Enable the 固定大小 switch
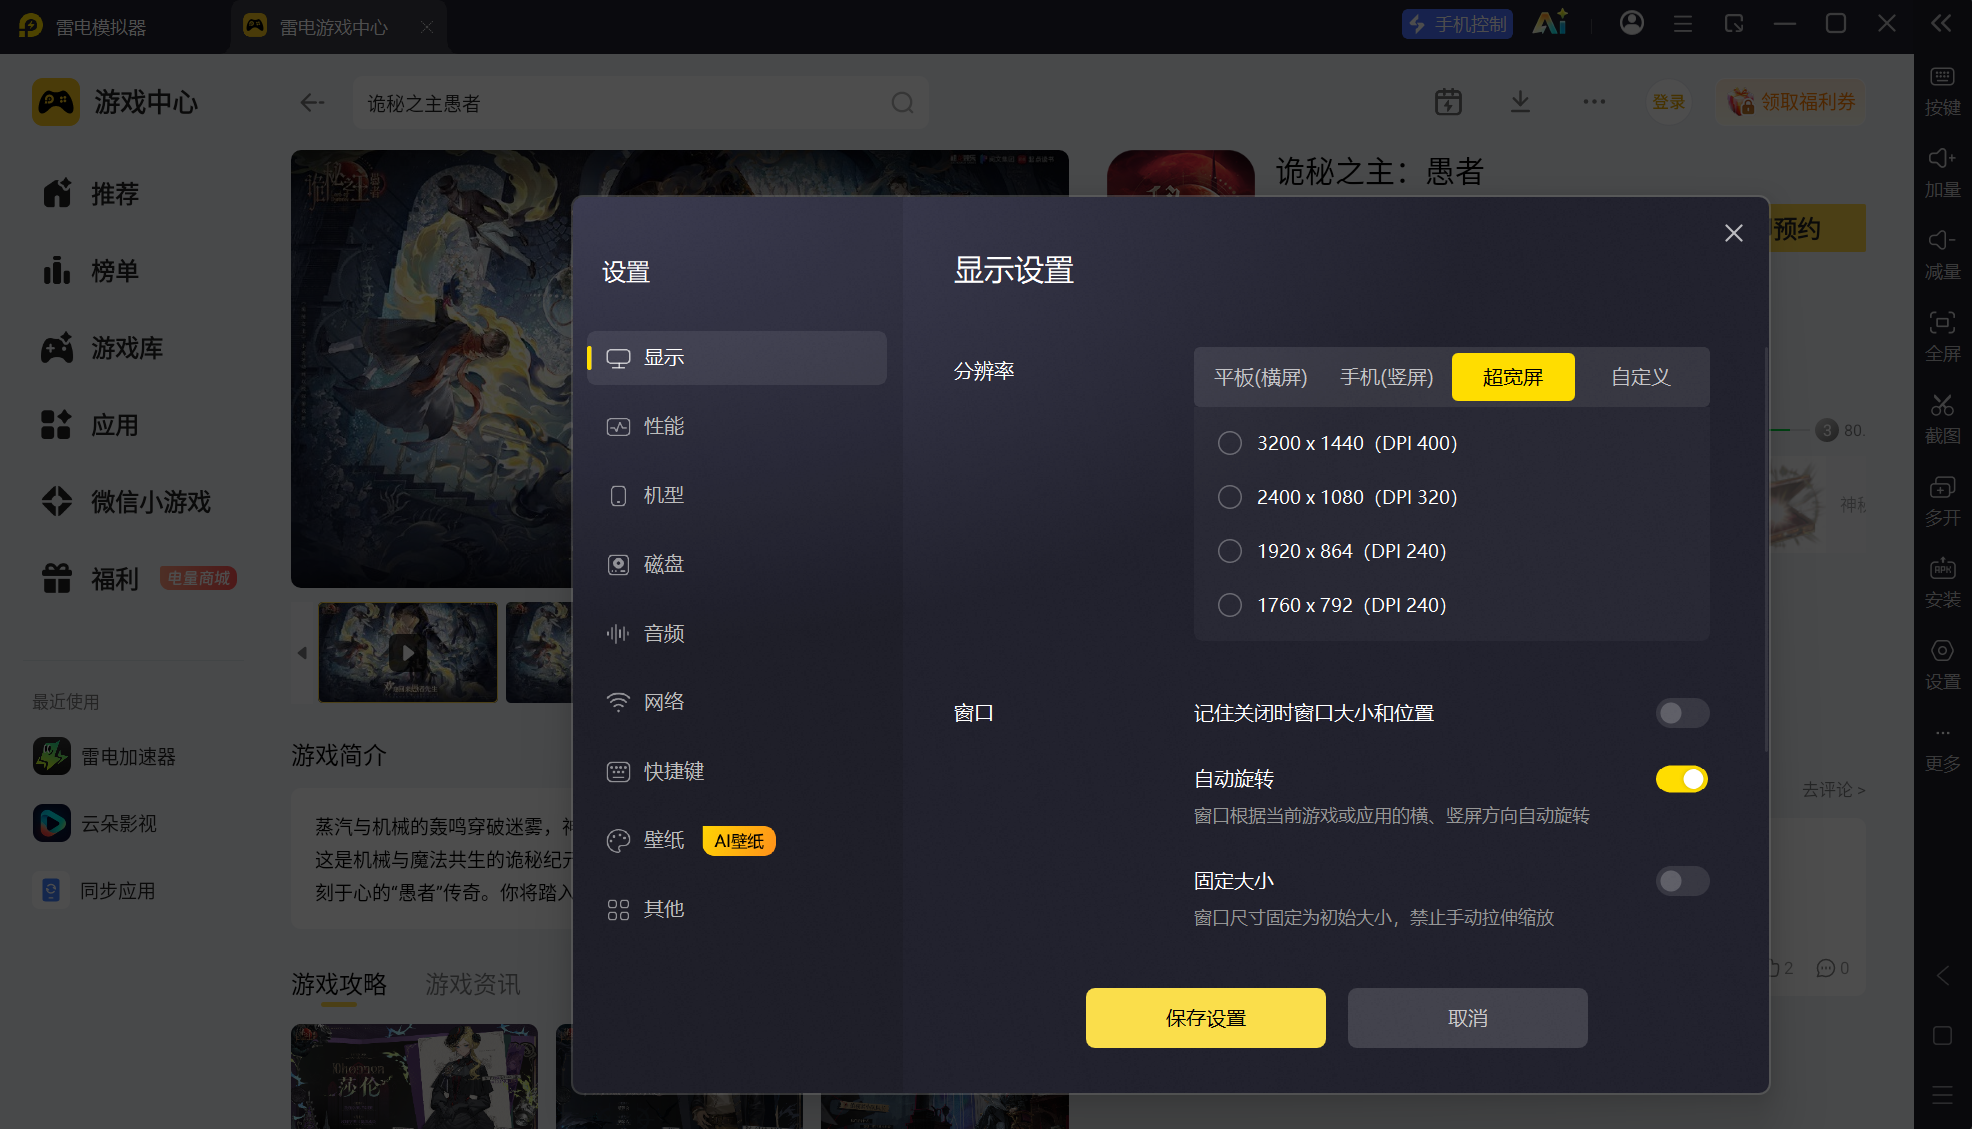 pyautogui.click(x=1682, y=881)
